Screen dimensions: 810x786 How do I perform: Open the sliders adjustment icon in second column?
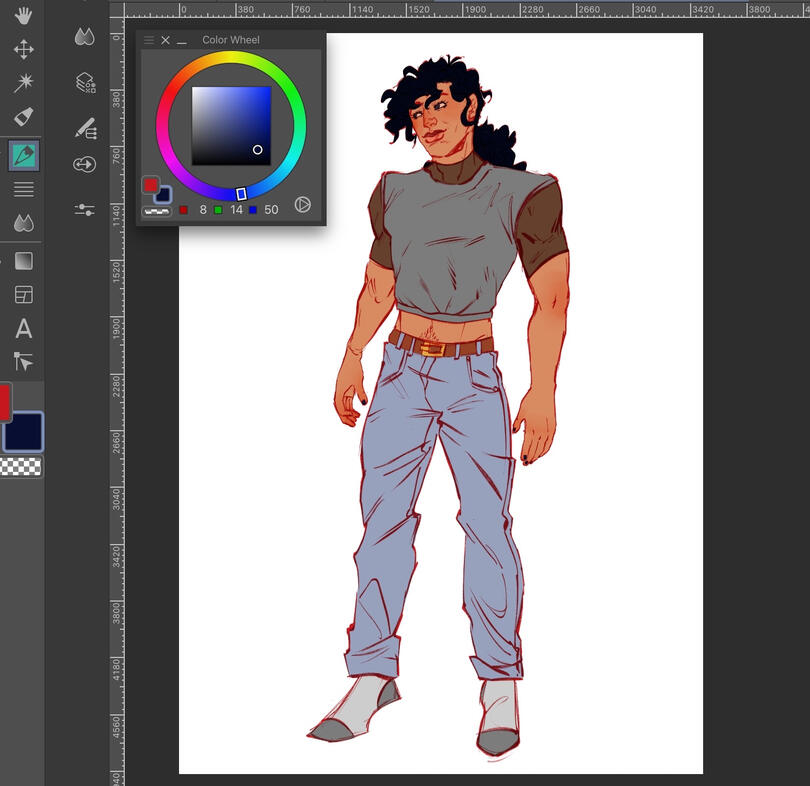(x=85, y=209)
